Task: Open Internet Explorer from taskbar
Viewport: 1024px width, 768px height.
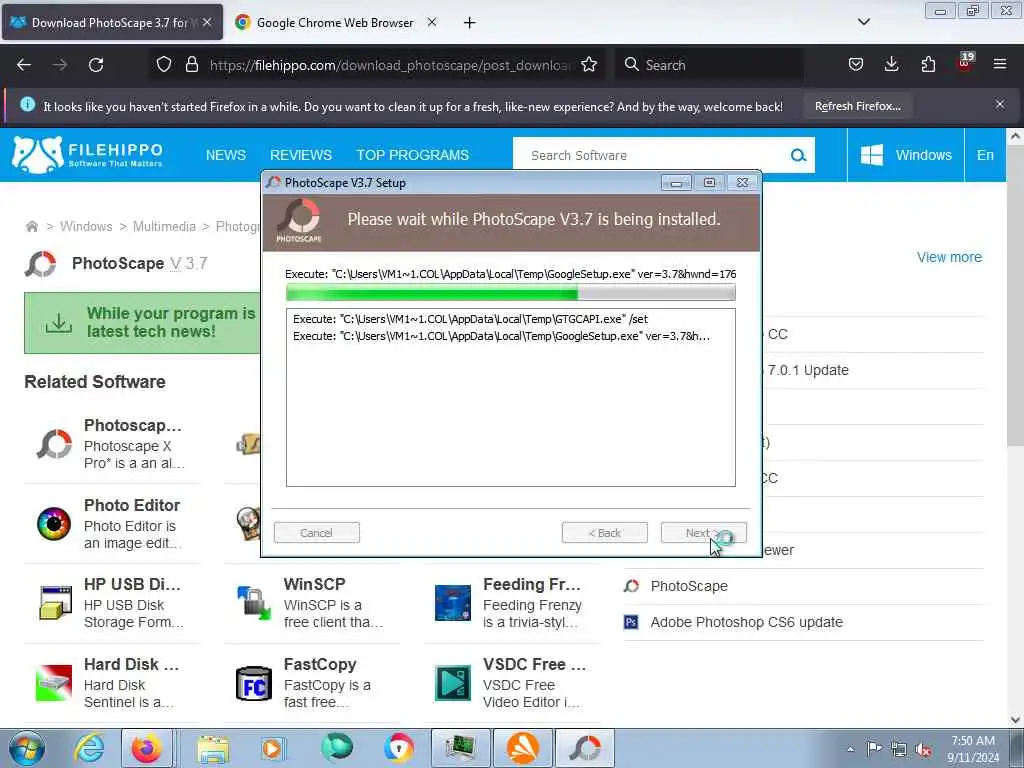Action: [89, 748]
